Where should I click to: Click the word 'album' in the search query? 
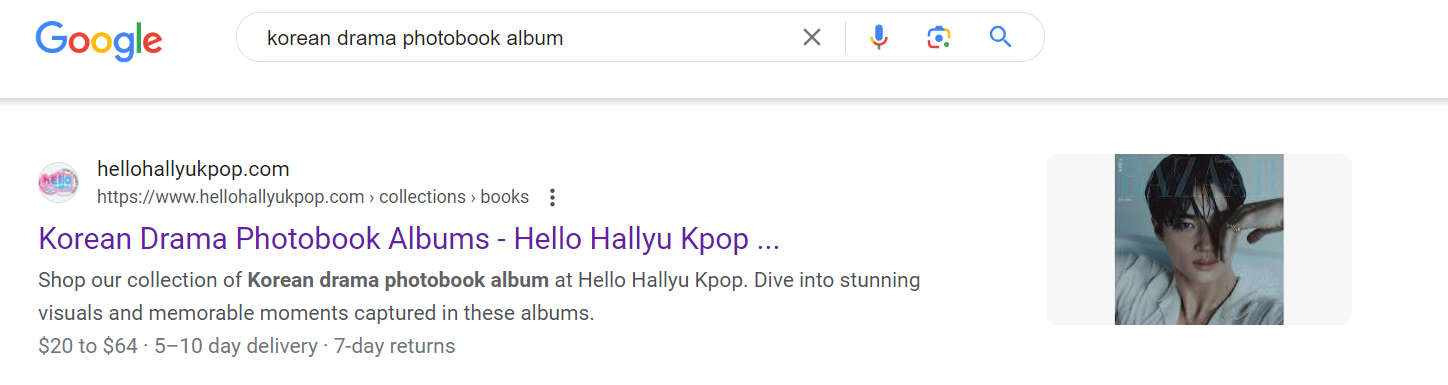point(535,38)
